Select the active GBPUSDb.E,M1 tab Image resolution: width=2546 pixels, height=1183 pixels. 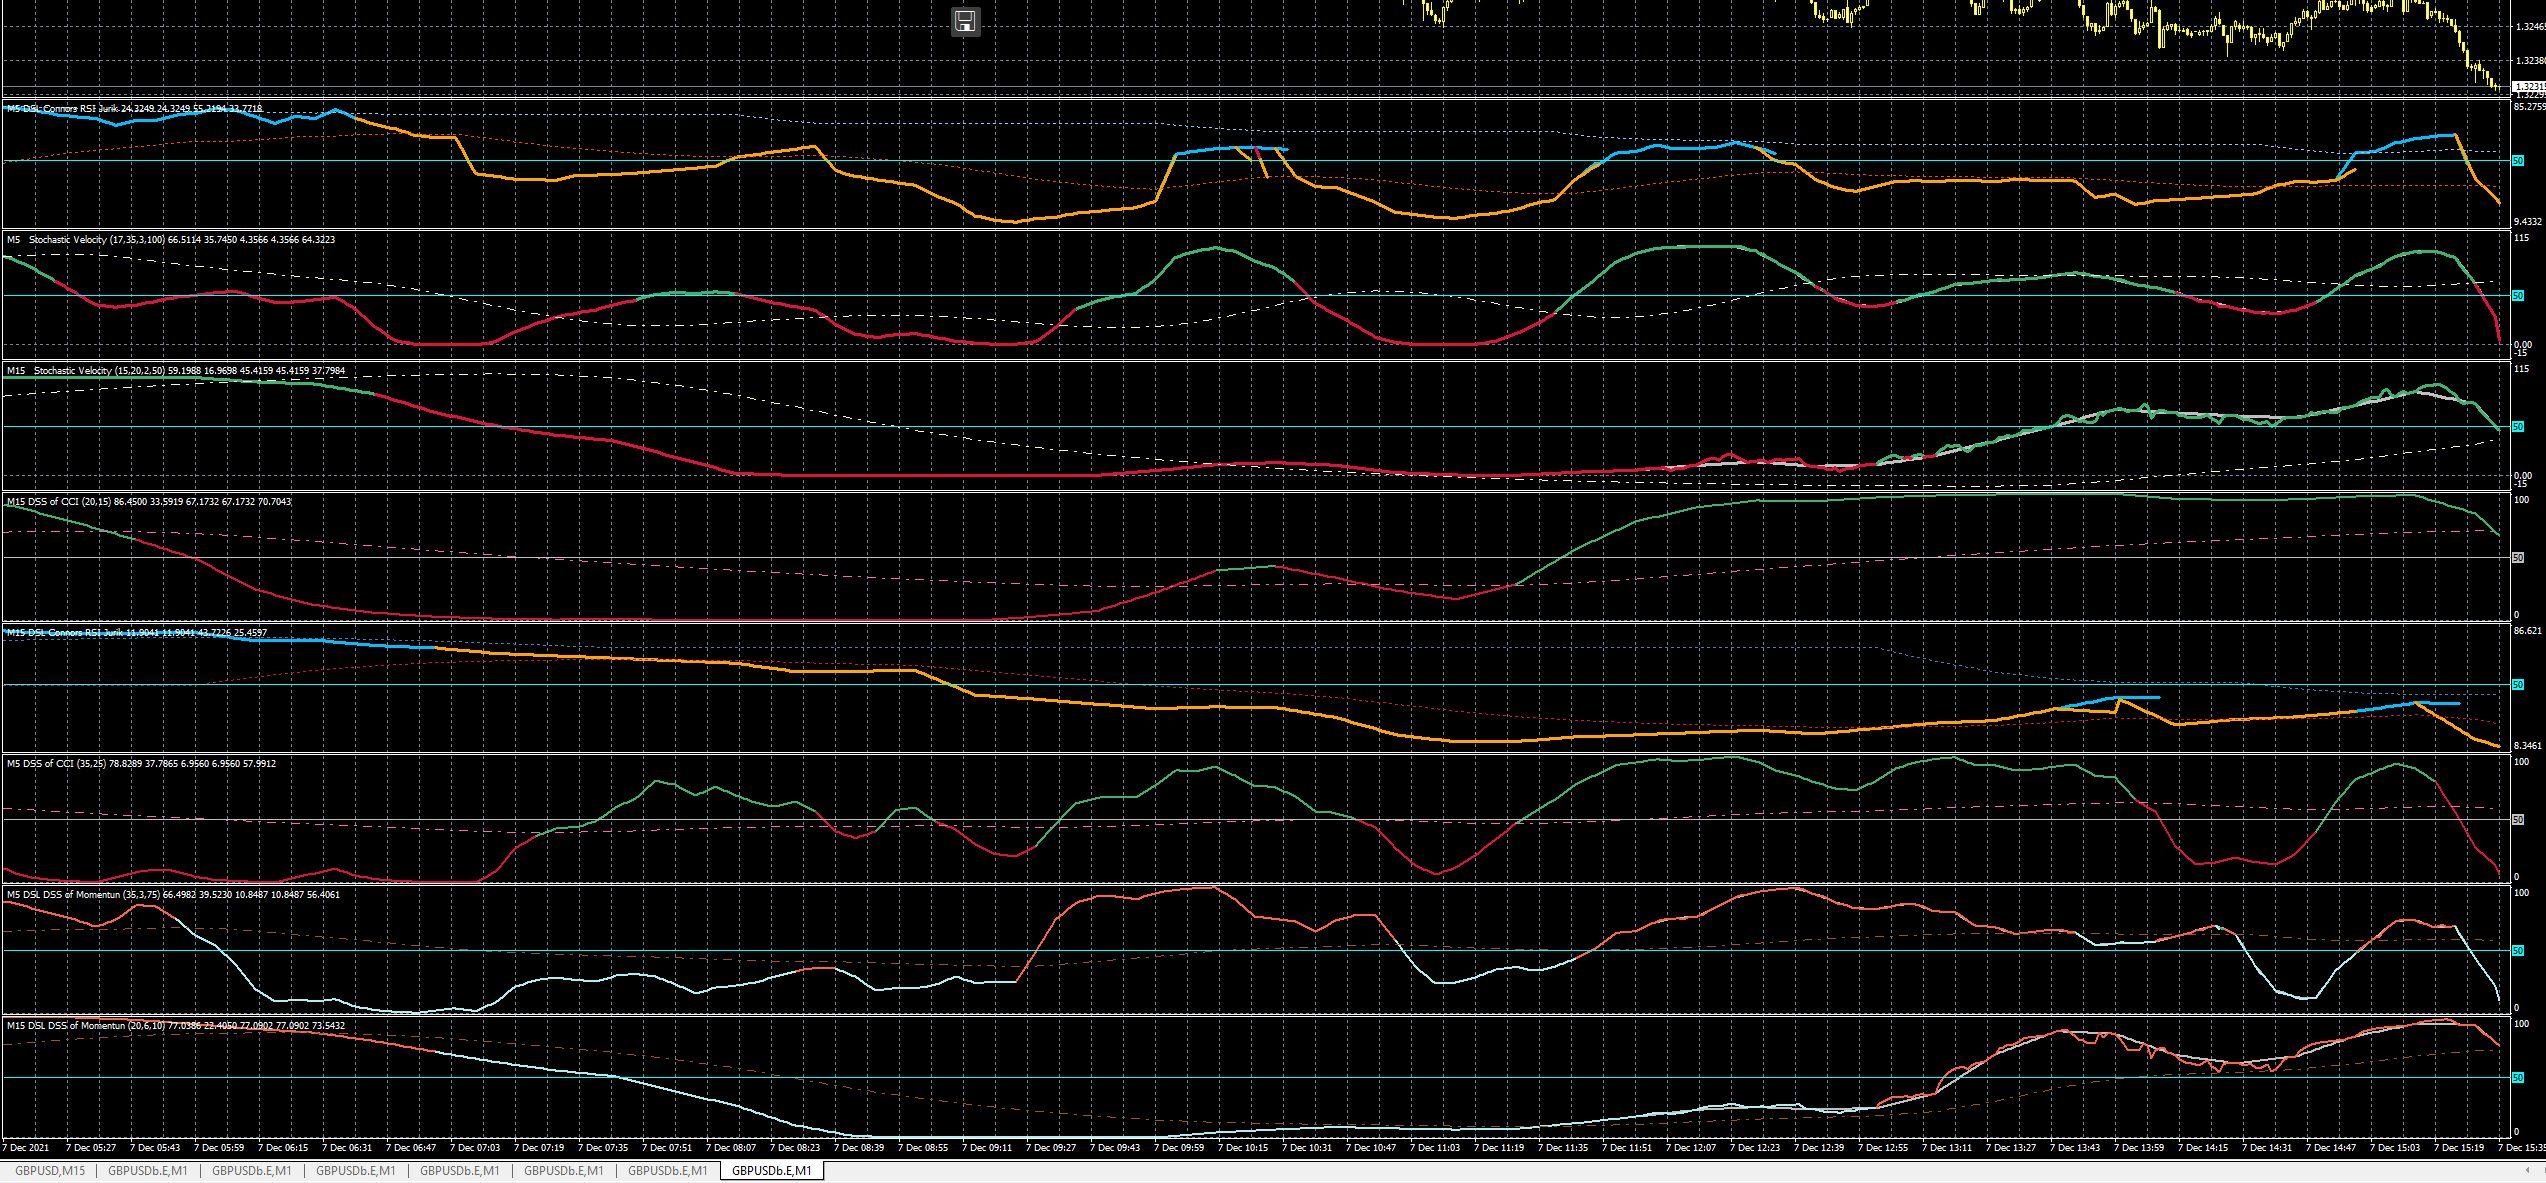point(771,1171)
